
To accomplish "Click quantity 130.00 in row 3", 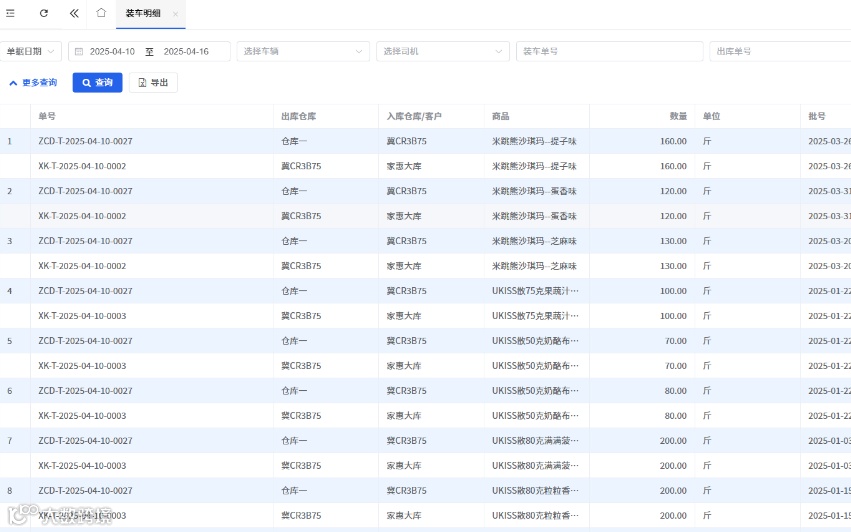I will (x=673, y=241).
